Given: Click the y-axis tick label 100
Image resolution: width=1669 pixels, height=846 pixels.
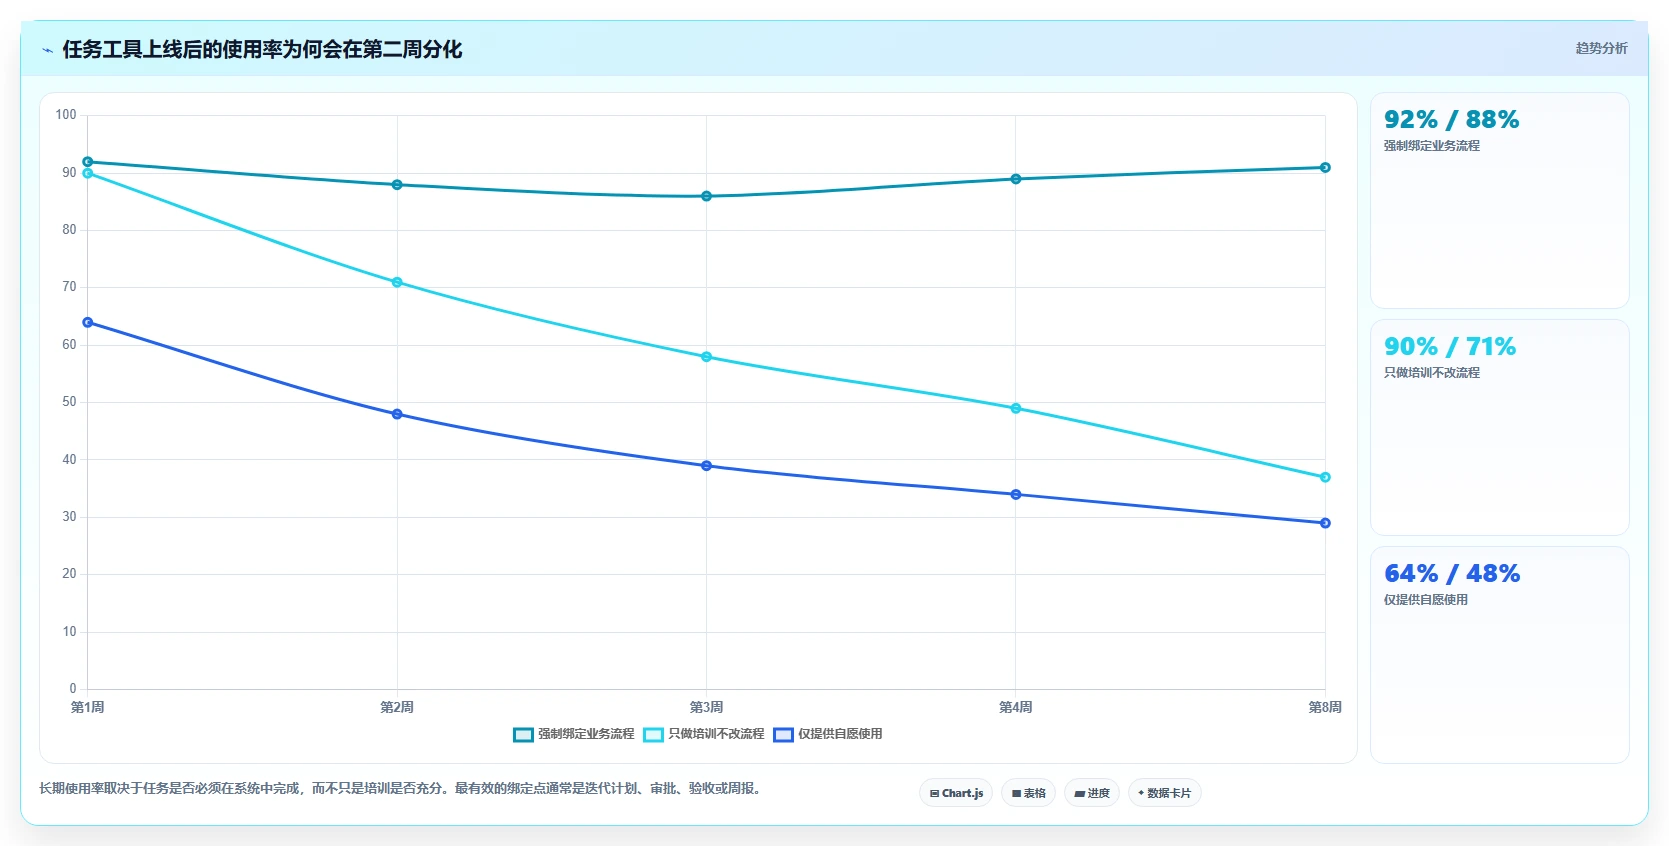Looking at the screenshot, I should [66, 115].
